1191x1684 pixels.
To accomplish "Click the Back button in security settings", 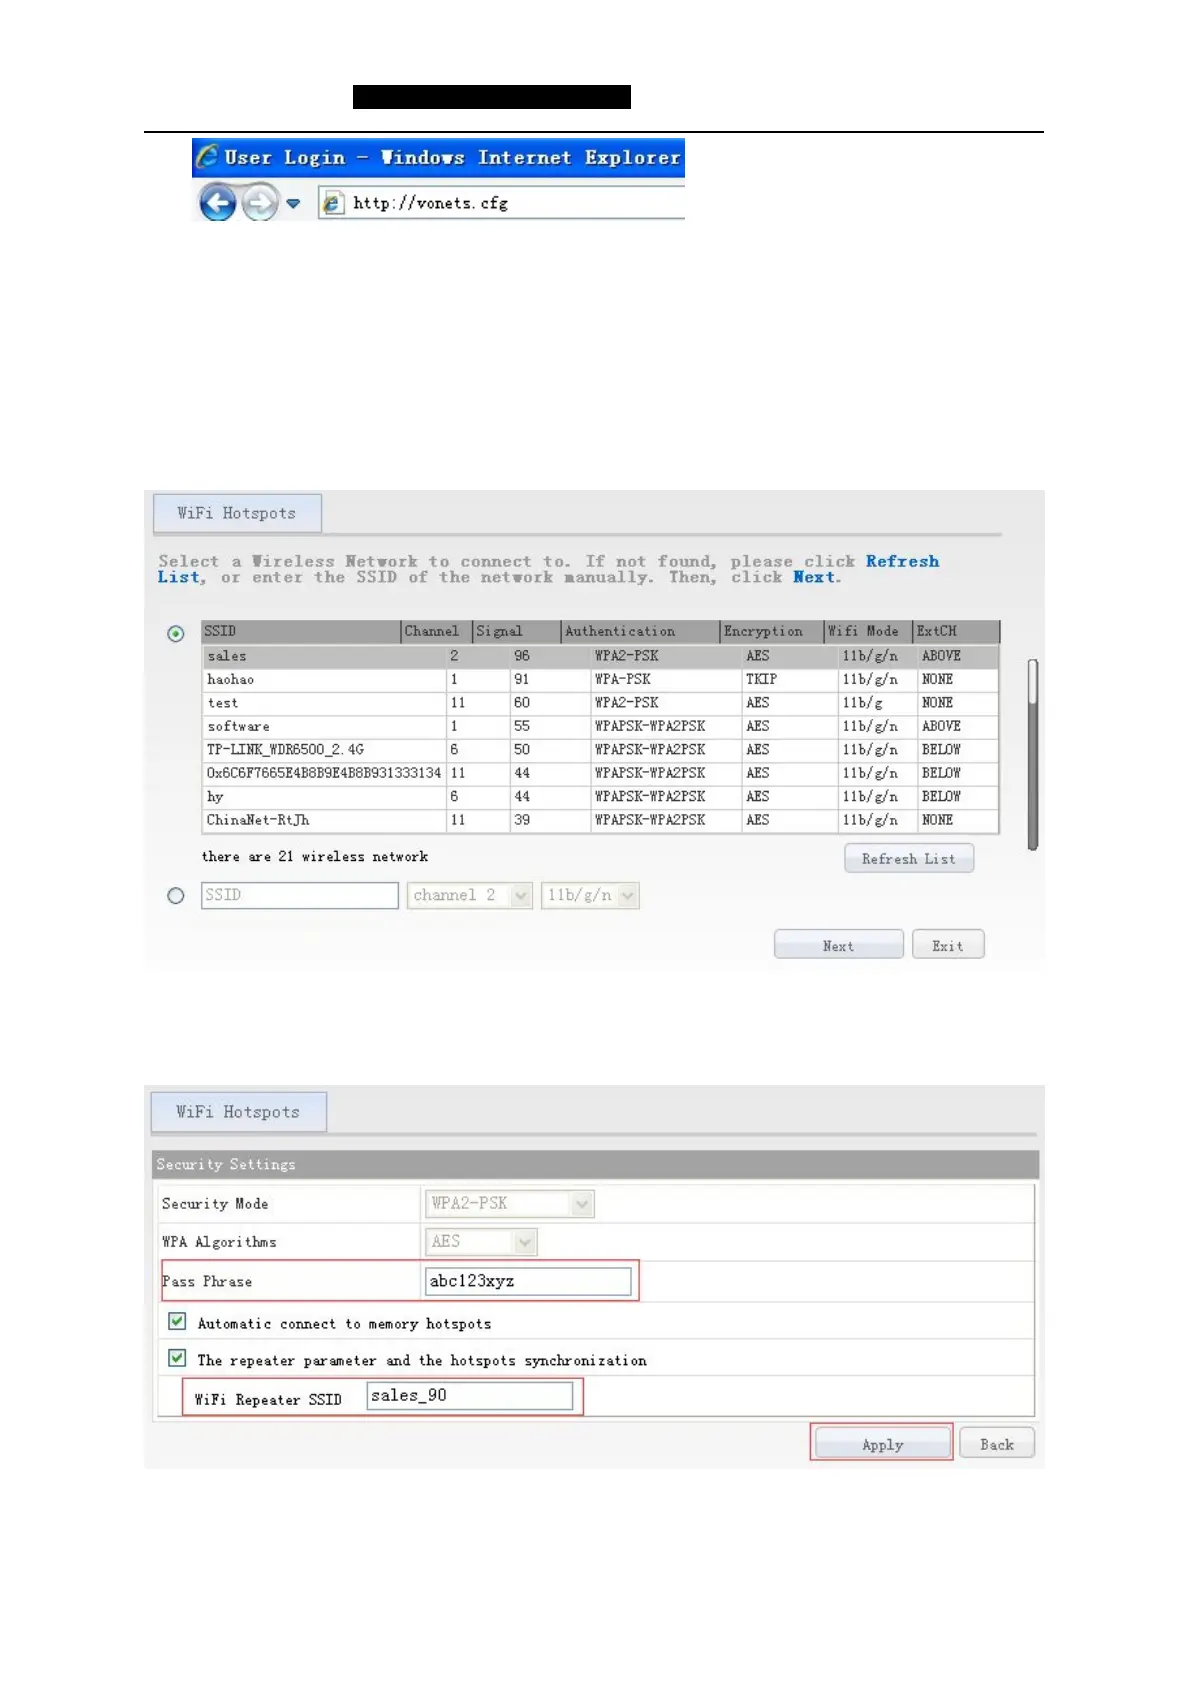I will (x=997, y=1443).
